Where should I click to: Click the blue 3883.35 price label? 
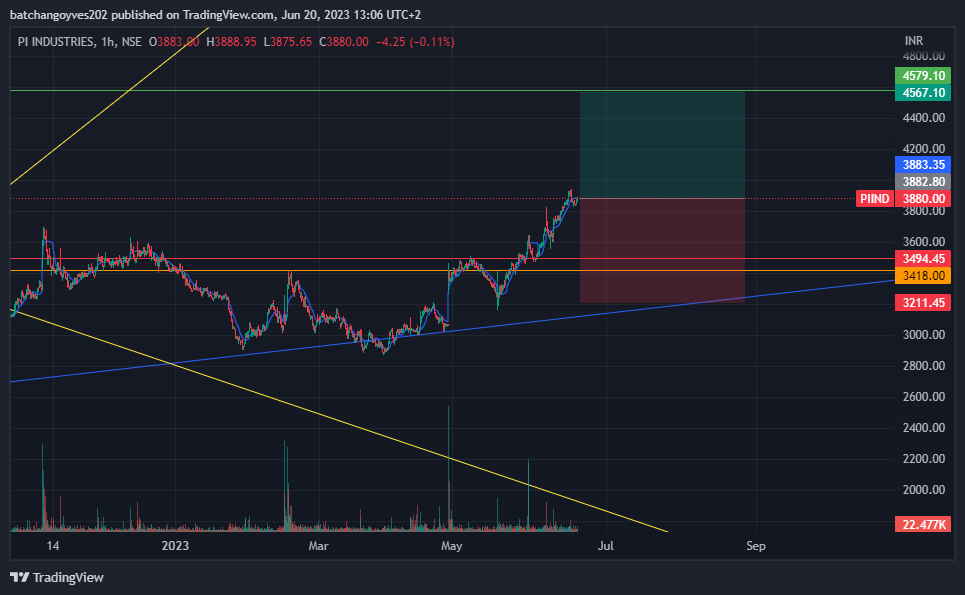[x=923, y=165]
